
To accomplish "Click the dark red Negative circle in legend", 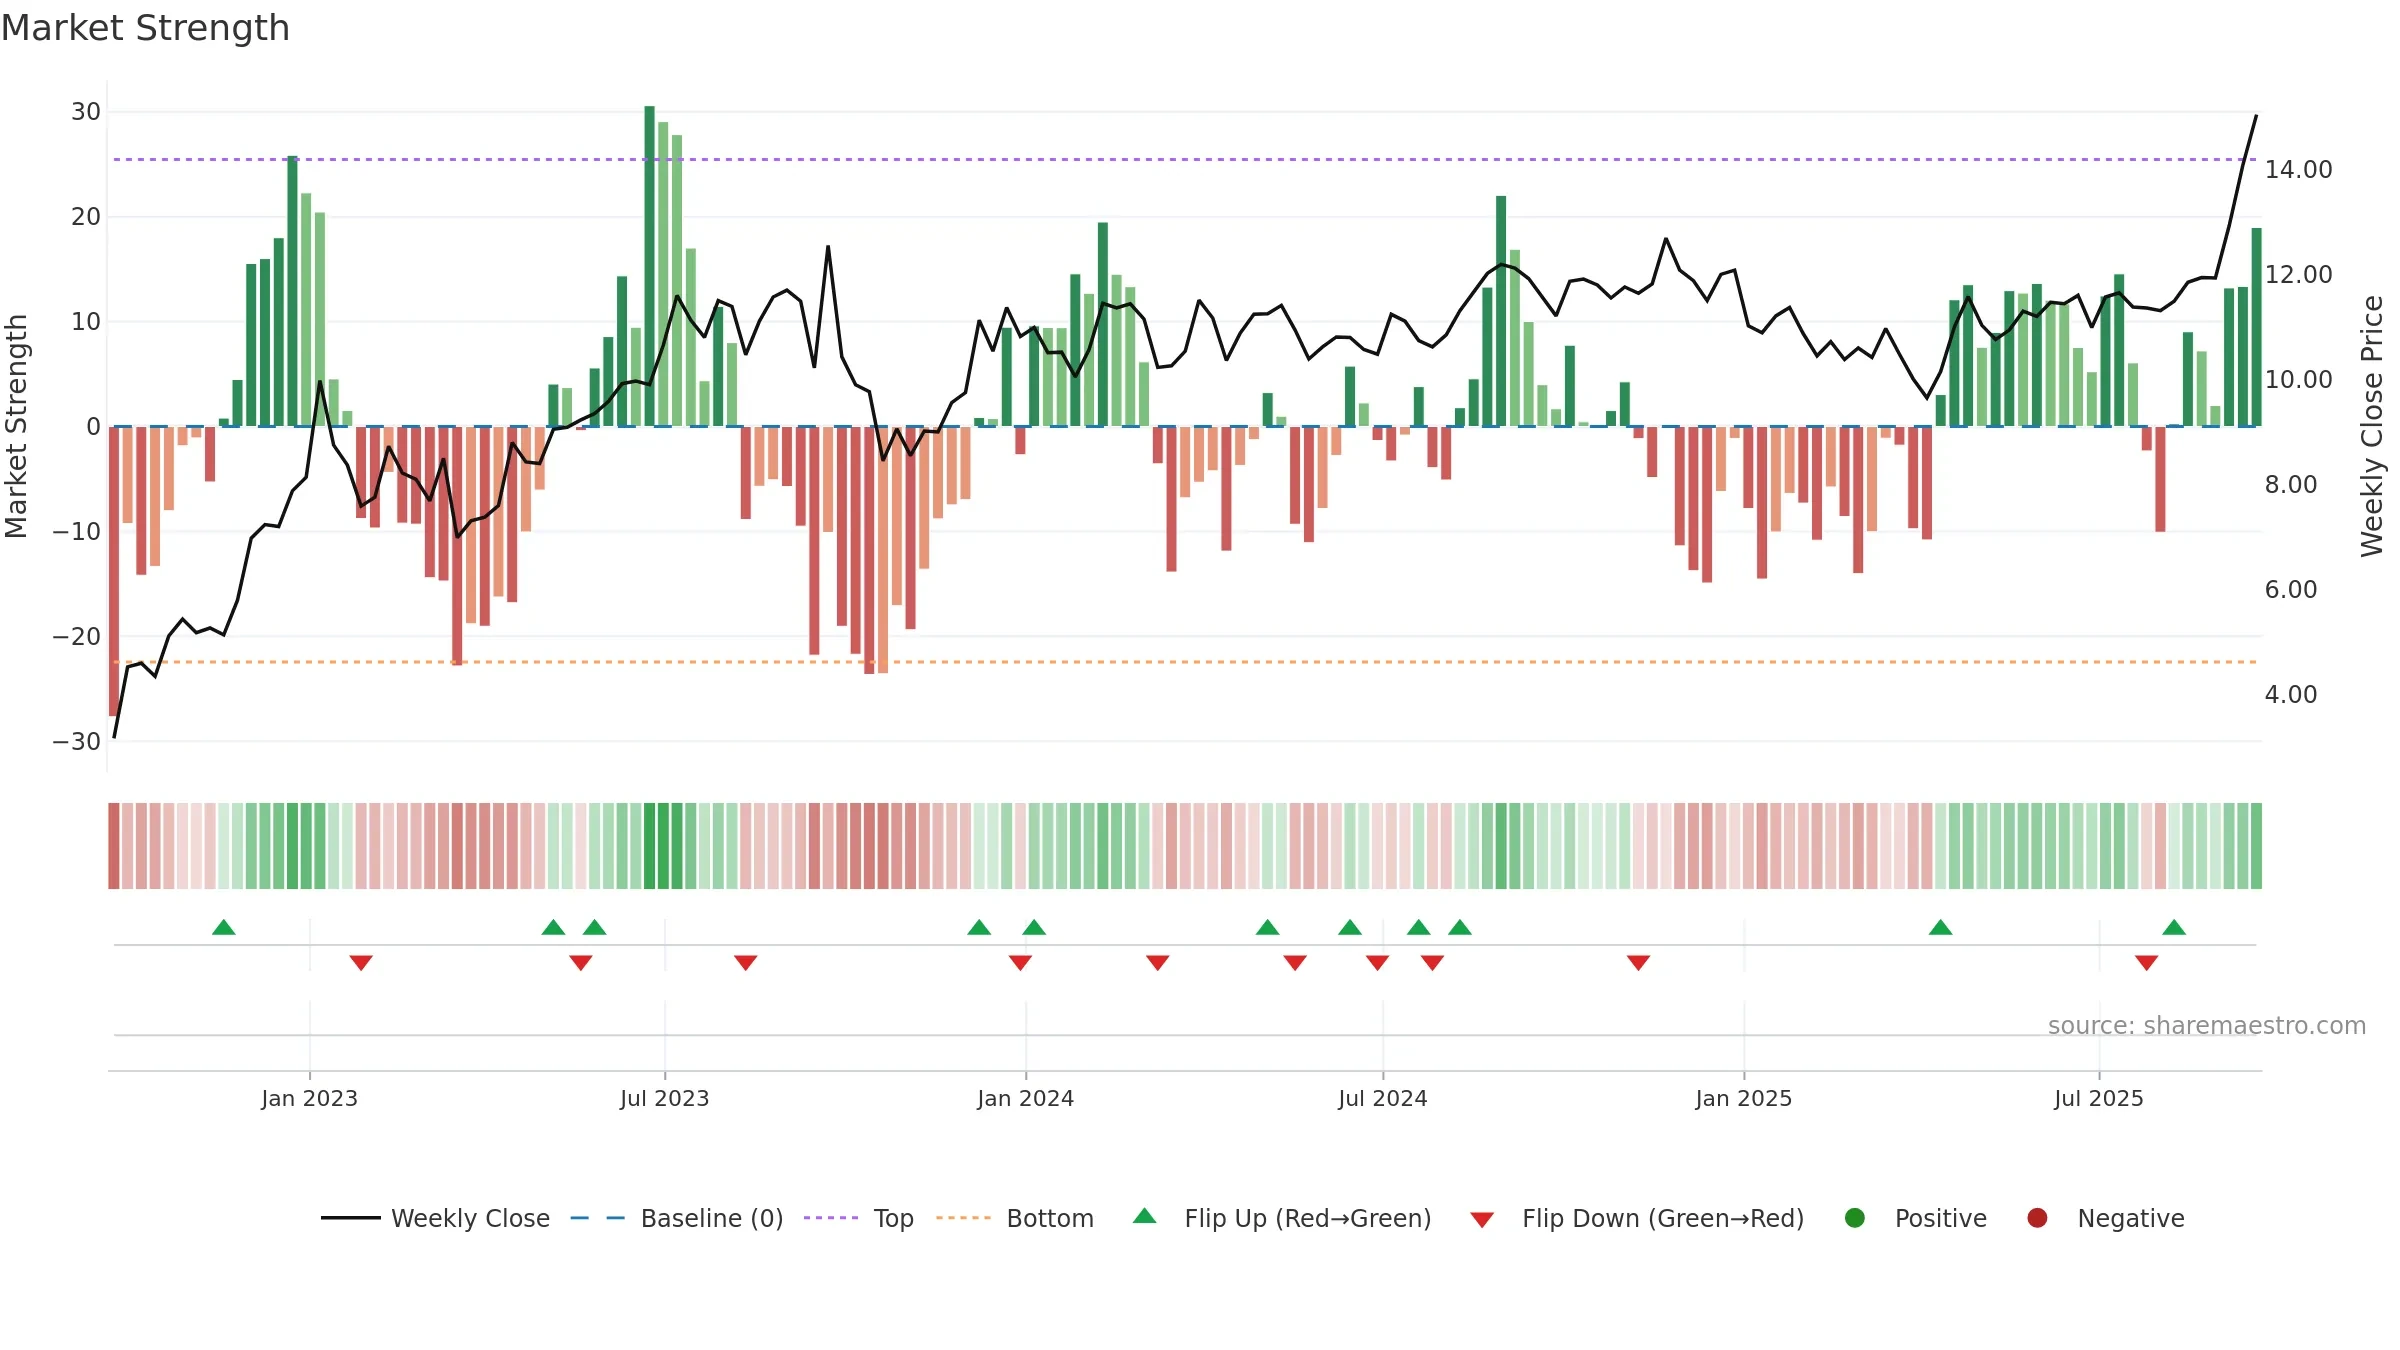I will click(x=2037, y=1218).
